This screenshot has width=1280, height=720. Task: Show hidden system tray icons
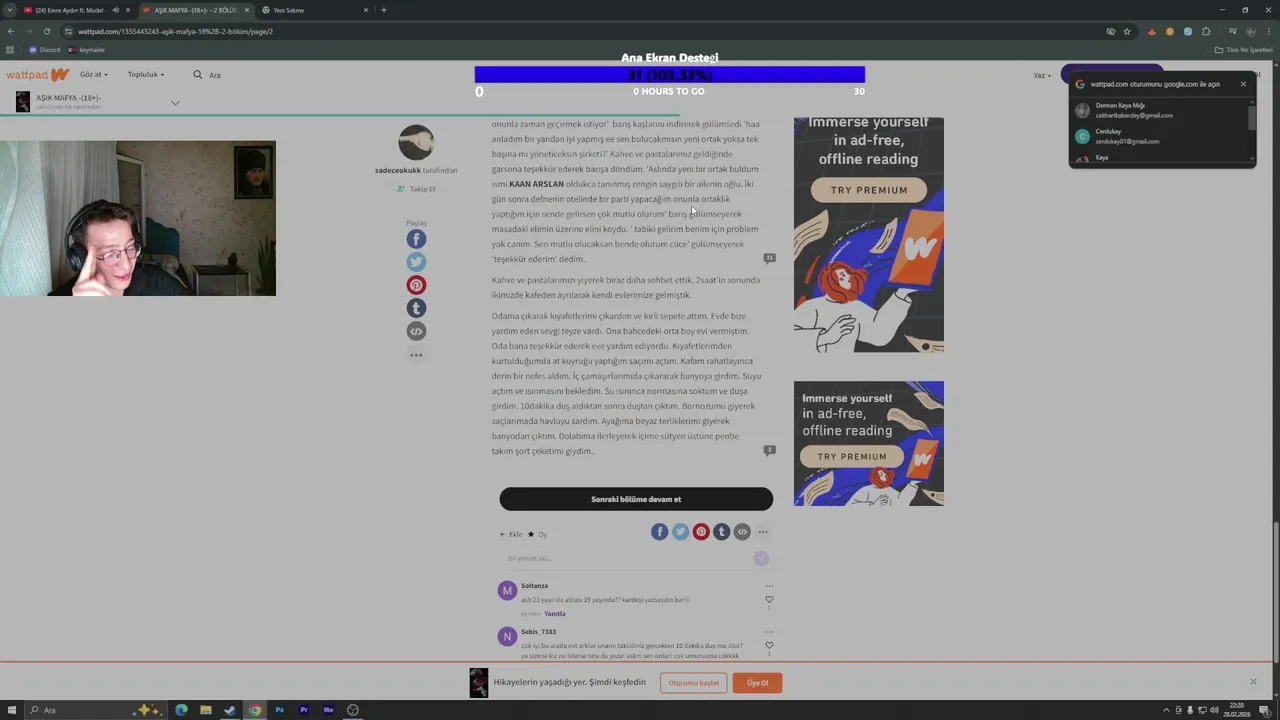point(1166,710)
